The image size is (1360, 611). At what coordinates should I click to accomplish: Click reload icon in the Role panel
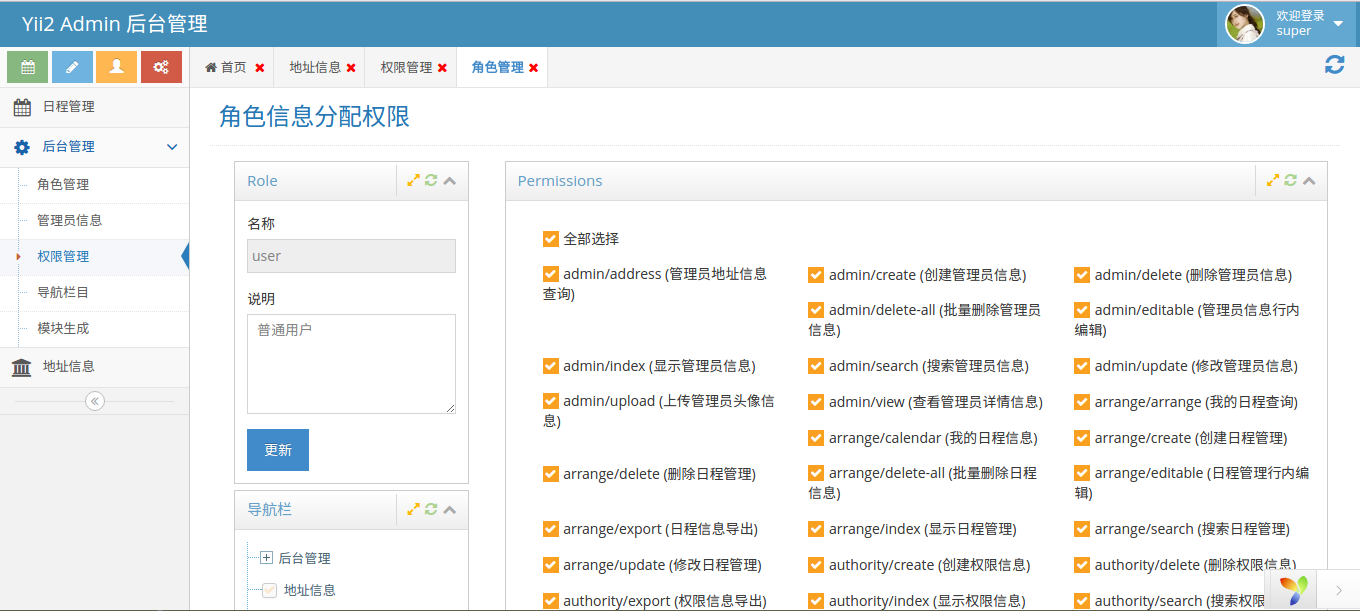(431, 181)
